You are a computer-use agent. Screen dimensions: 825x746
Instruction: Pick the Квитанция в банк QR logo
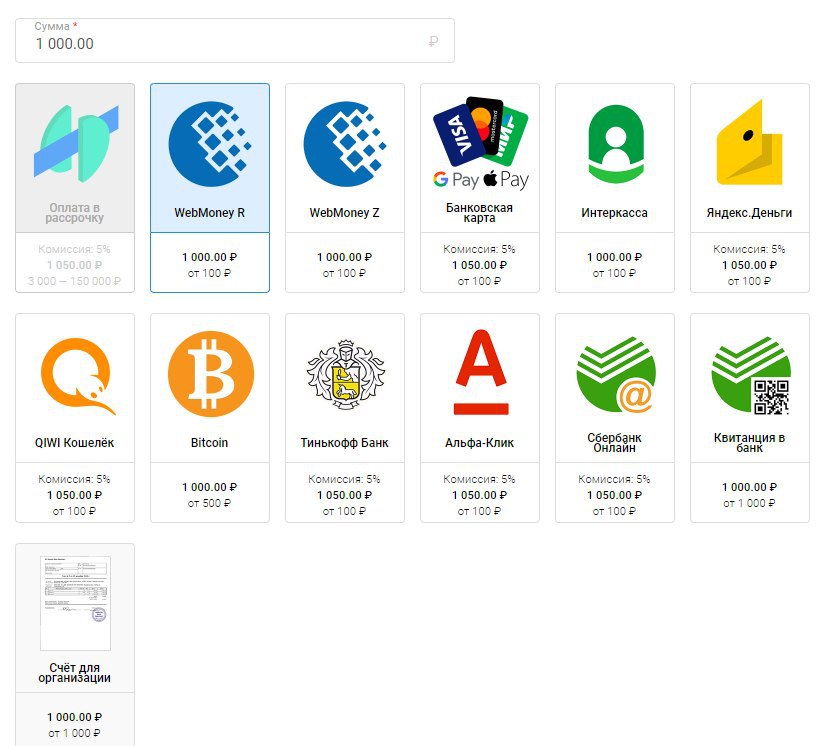pos(750,375)
